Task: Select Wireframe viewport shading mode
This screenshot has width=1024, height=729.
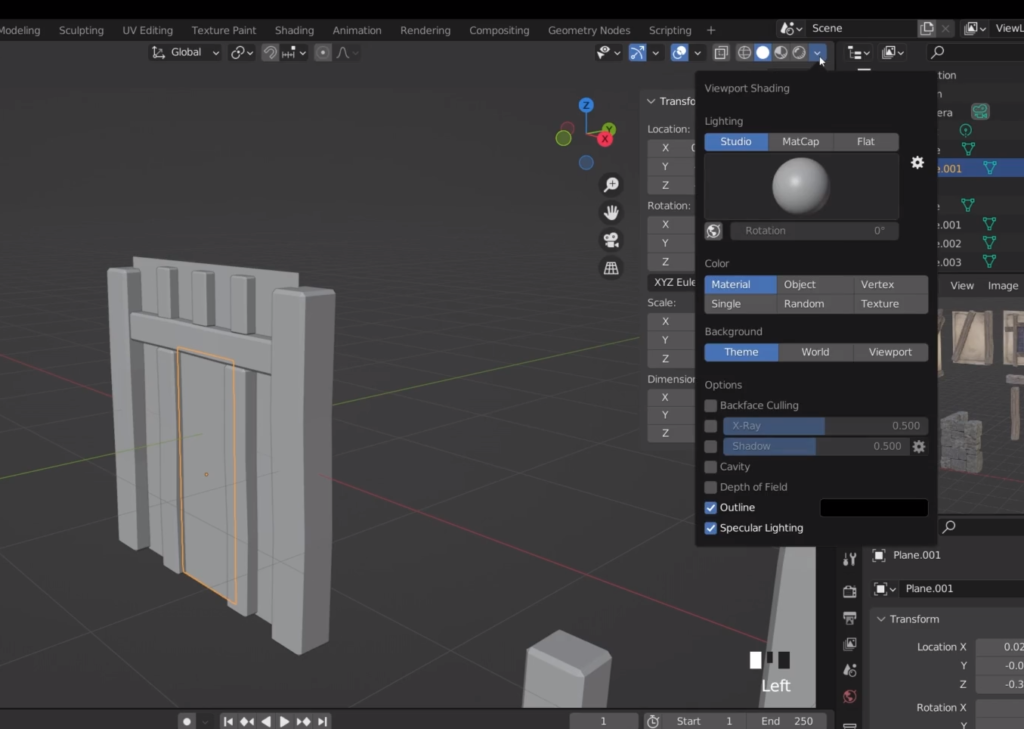Action: 744,53
